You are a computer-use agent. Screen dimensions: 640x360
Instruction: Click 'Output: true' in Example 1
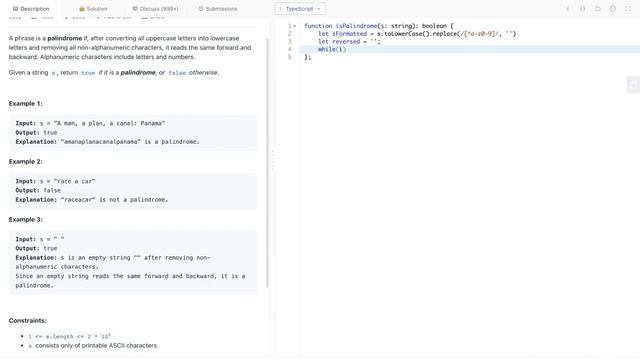36,133
